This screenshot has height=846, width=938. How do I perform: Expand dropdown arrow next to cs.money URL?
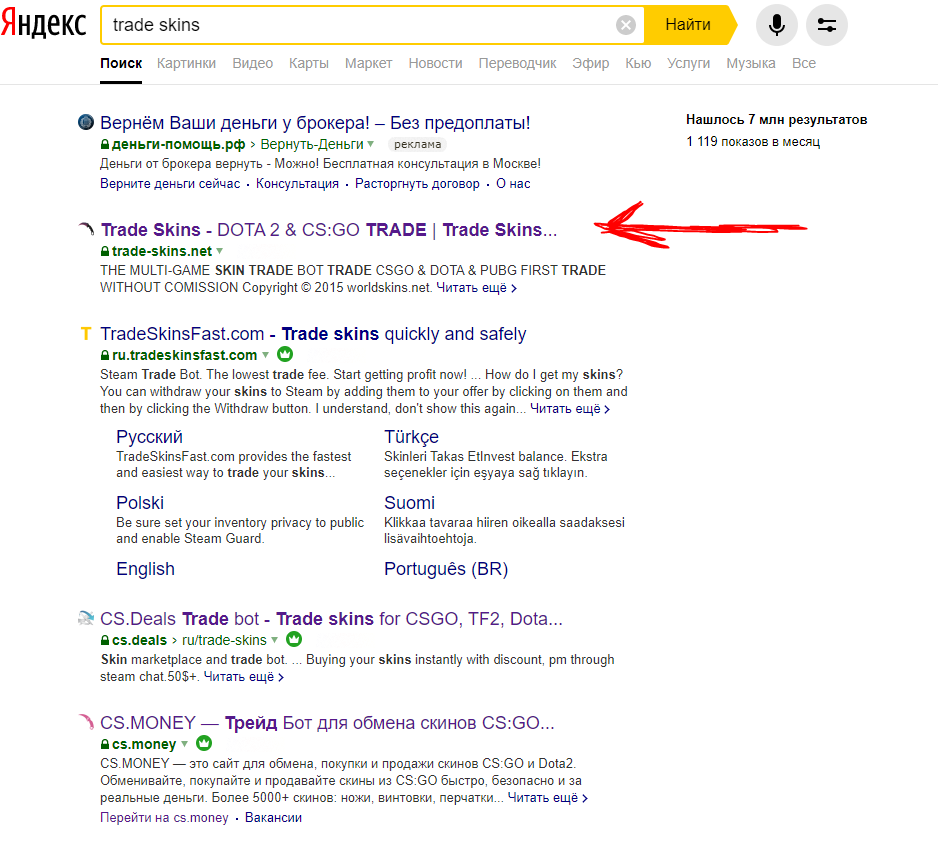click(185, 744)
